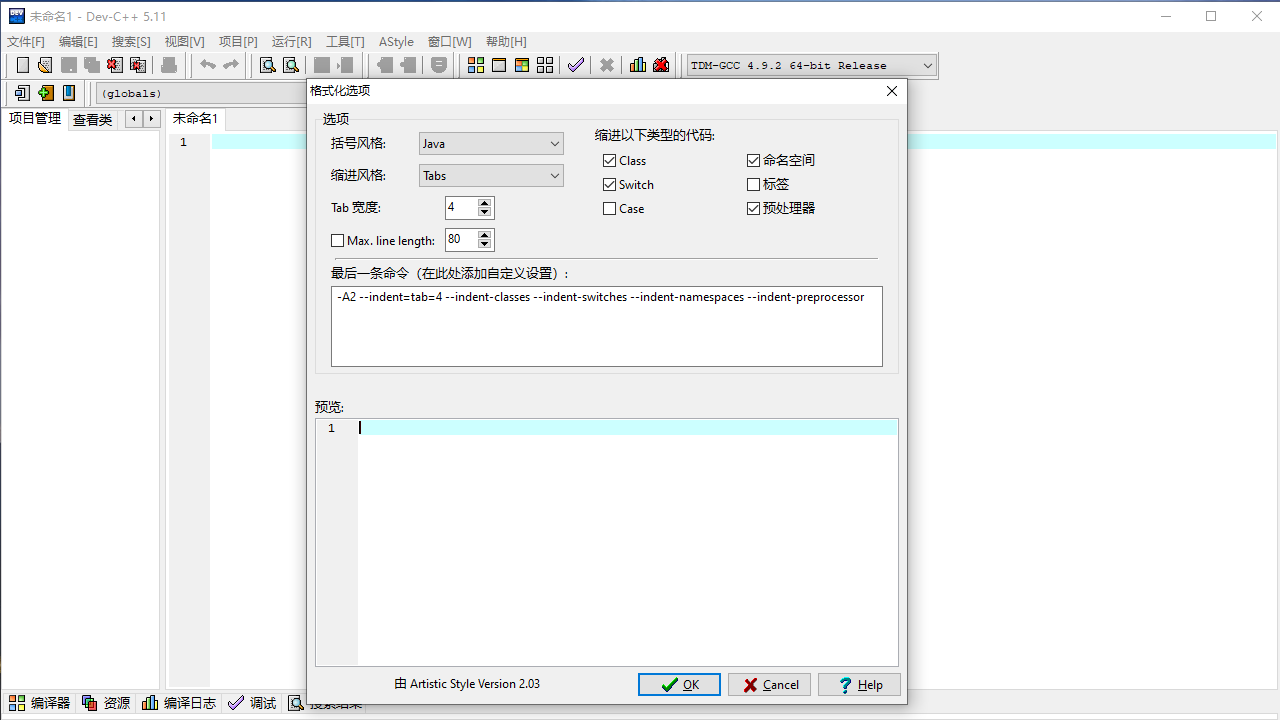This screenshot has height=720, width=1280.
Task: Click inside the command text area
Action: point(607,326)
